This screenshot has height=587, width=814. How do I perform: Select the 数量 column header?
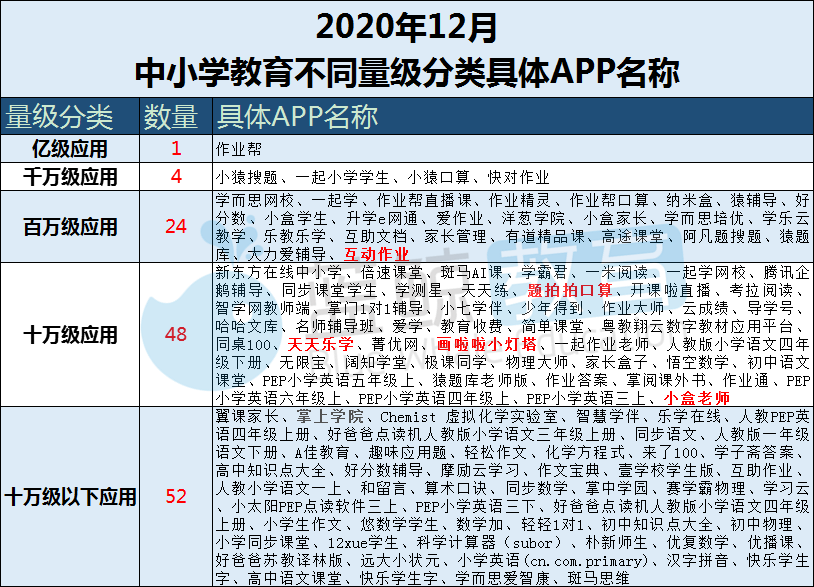(171, 117)
